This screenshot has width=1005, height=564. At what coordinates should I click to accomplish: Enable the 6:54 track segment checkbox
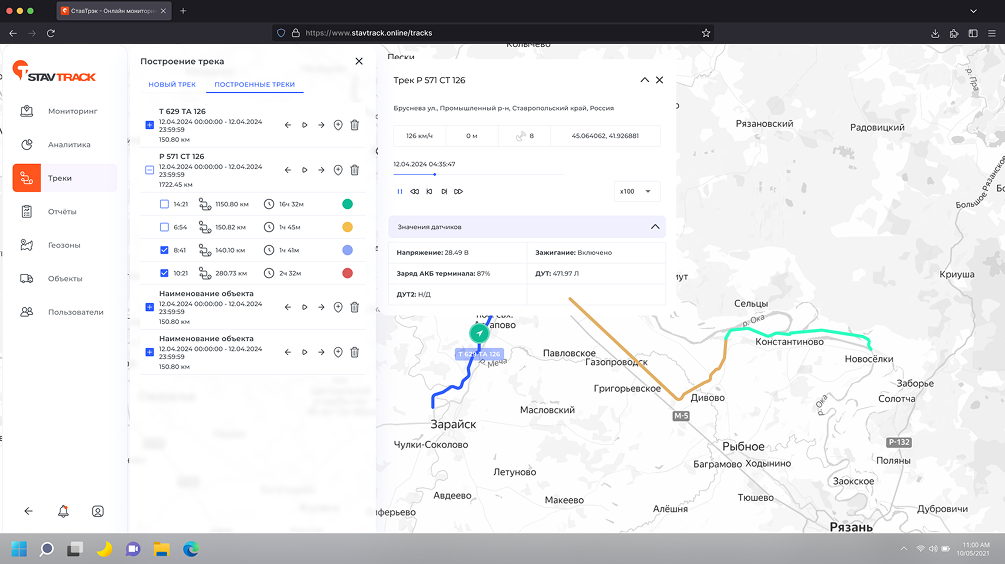pyautogui.click(x=164, y=227)
